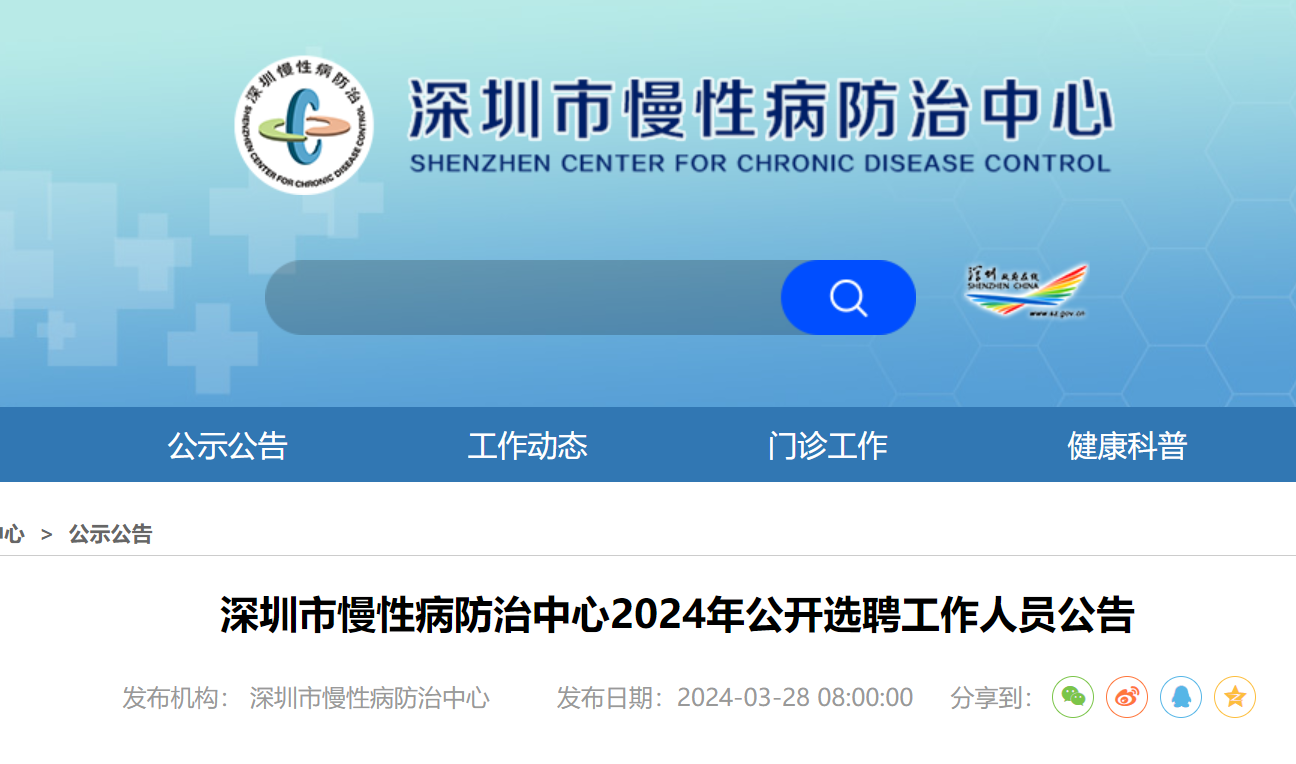Click the 分享到 label
Viewport: 1296px width, 764px height.
[992, 698]
